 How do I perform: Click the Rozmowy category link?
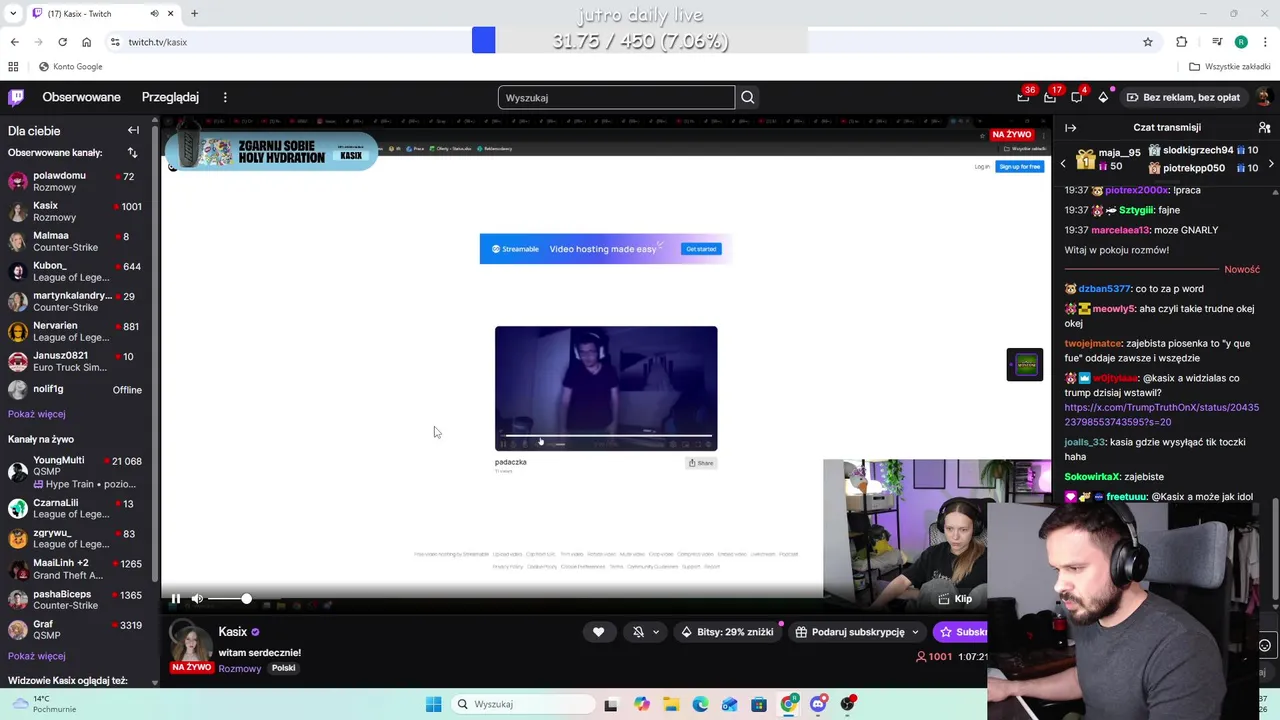[239, 668]
